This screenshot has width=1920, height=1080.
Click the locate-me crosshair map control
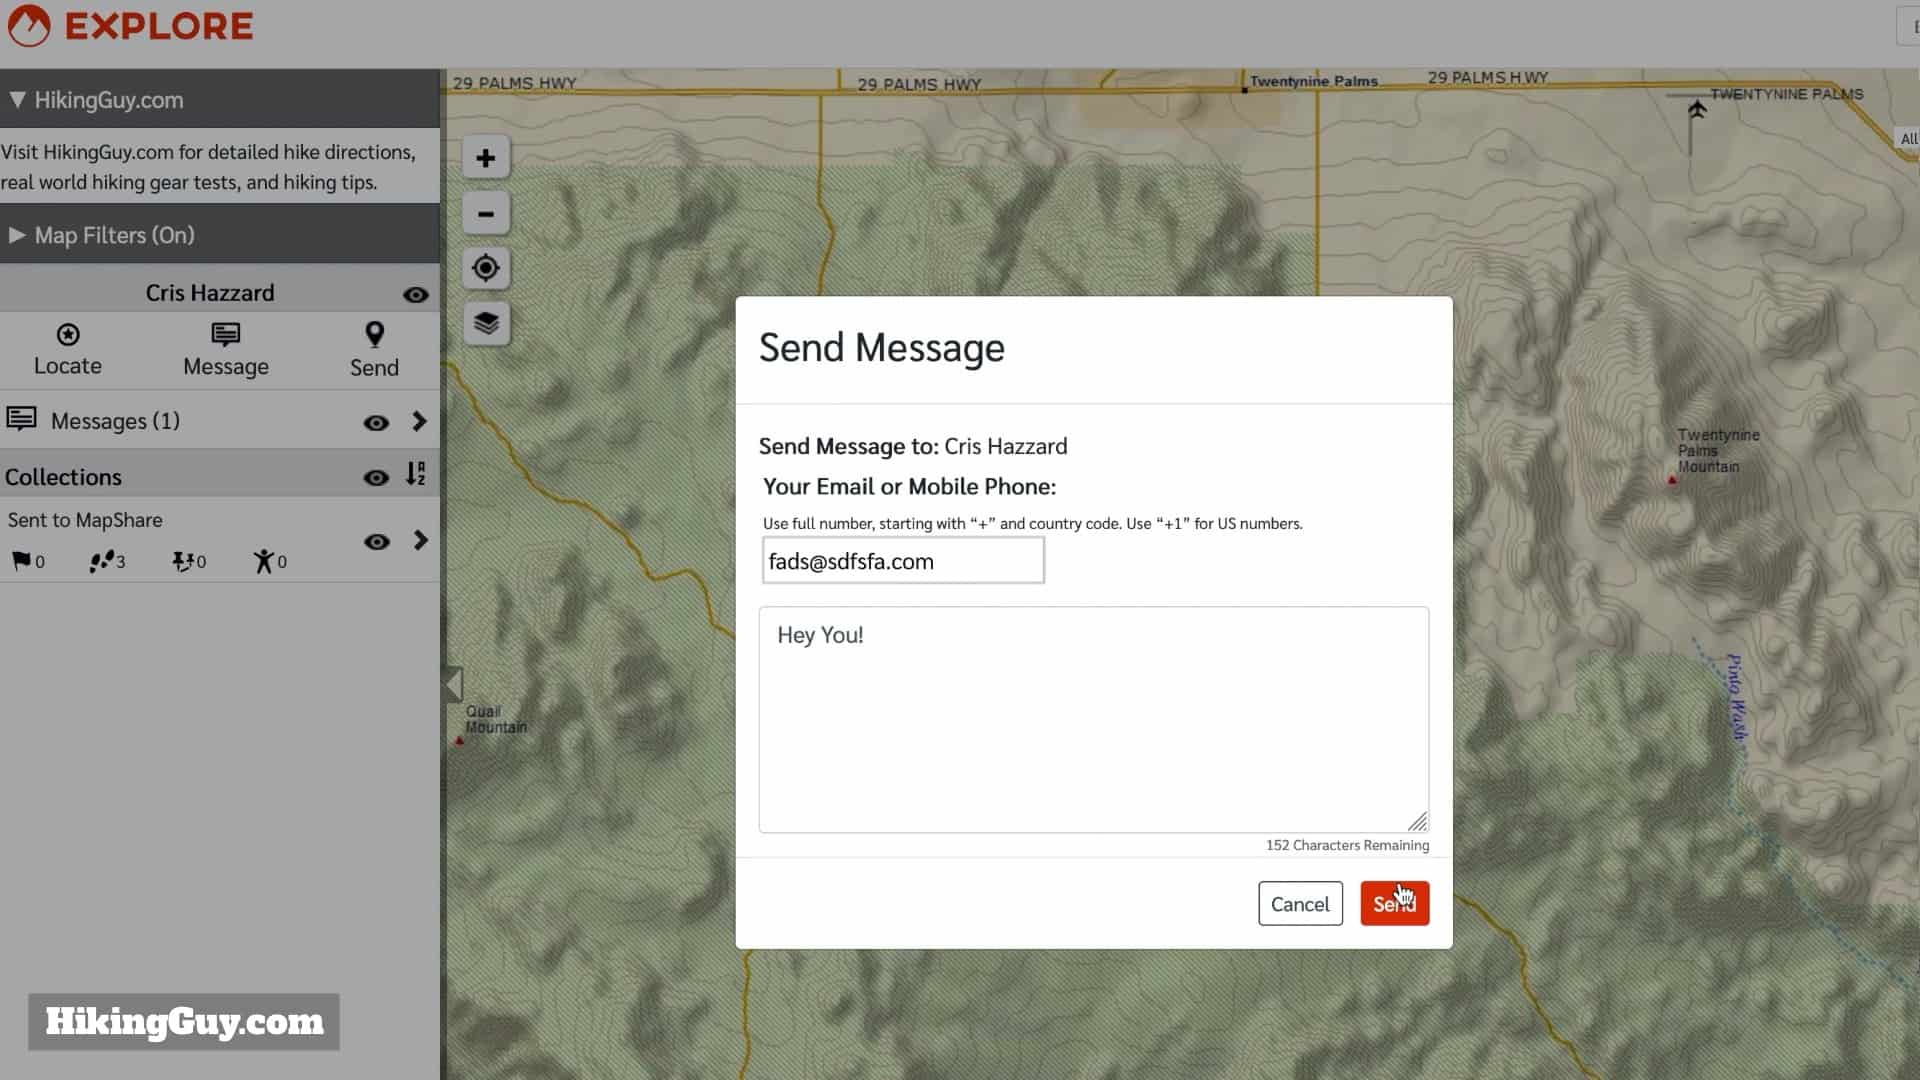(486, 267)
